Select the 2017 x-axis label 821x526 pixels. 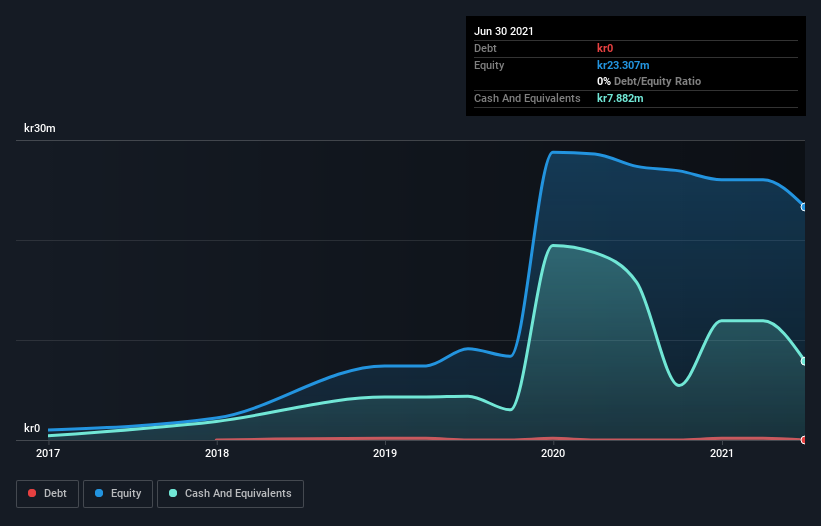pyautogui.click(x=48, y=453)
